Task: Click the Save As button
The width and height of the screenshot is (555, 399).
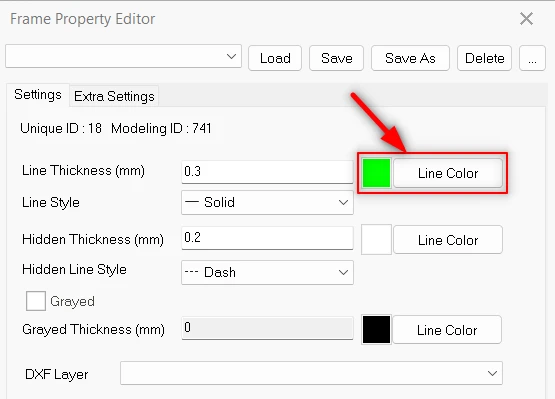Action: click(x=410, y=58)
